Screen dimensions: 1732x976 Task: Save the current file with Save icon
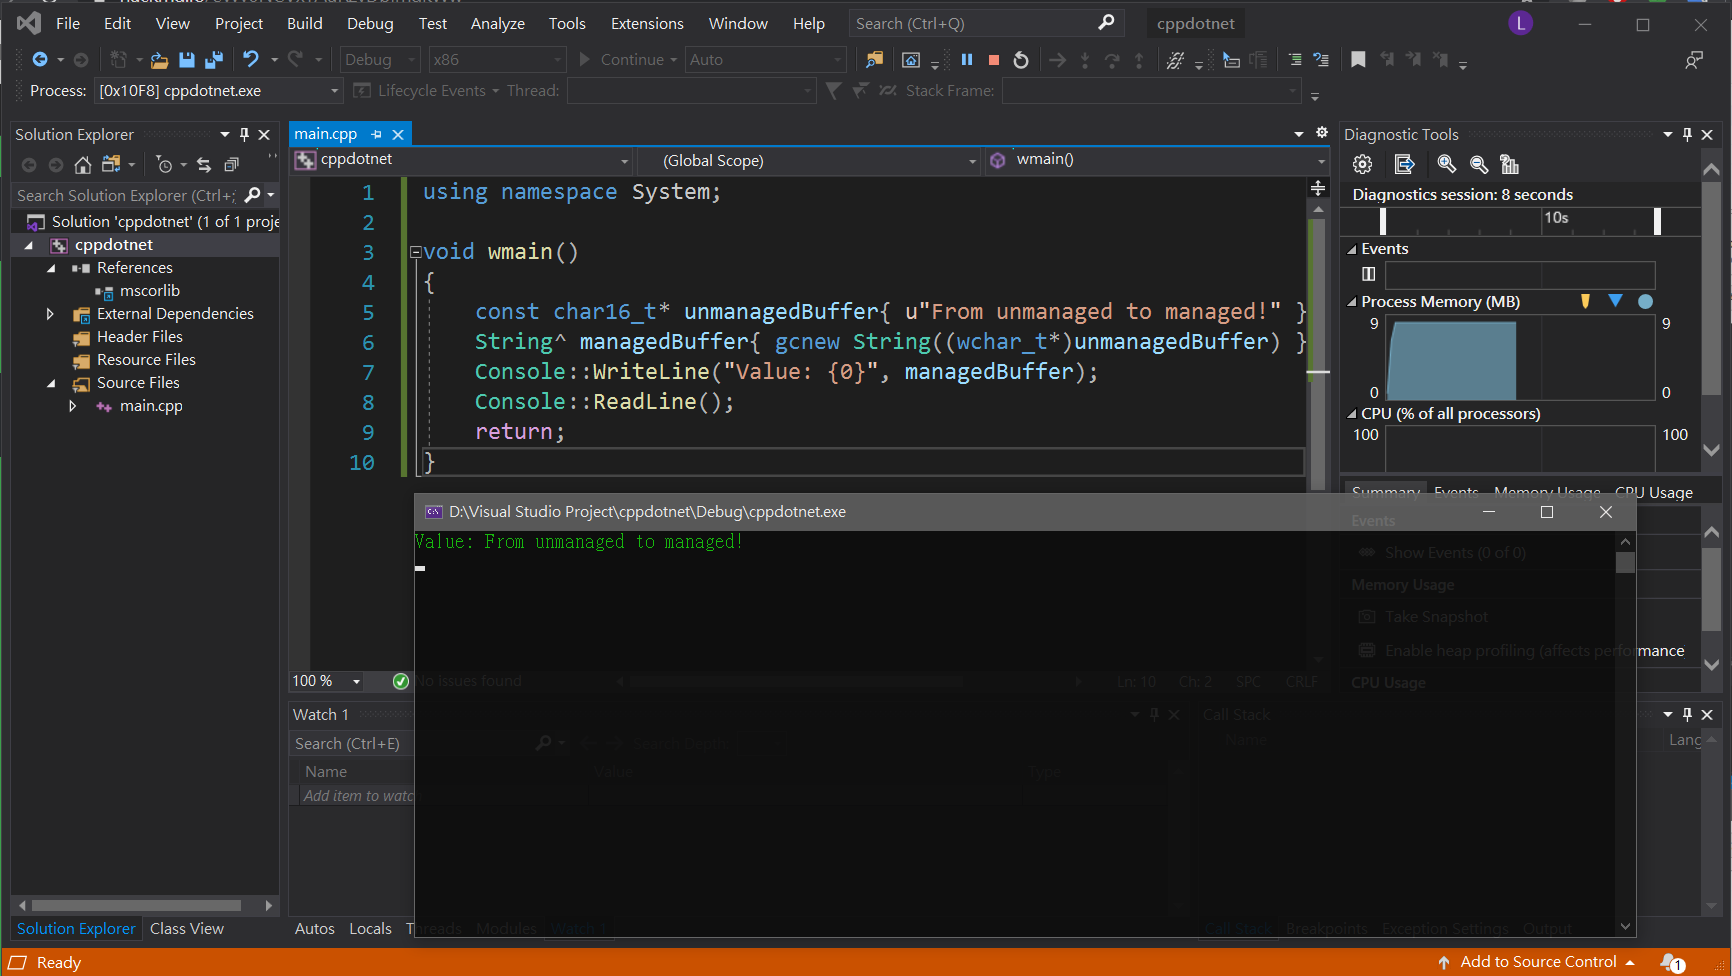(x=186, y=60)
